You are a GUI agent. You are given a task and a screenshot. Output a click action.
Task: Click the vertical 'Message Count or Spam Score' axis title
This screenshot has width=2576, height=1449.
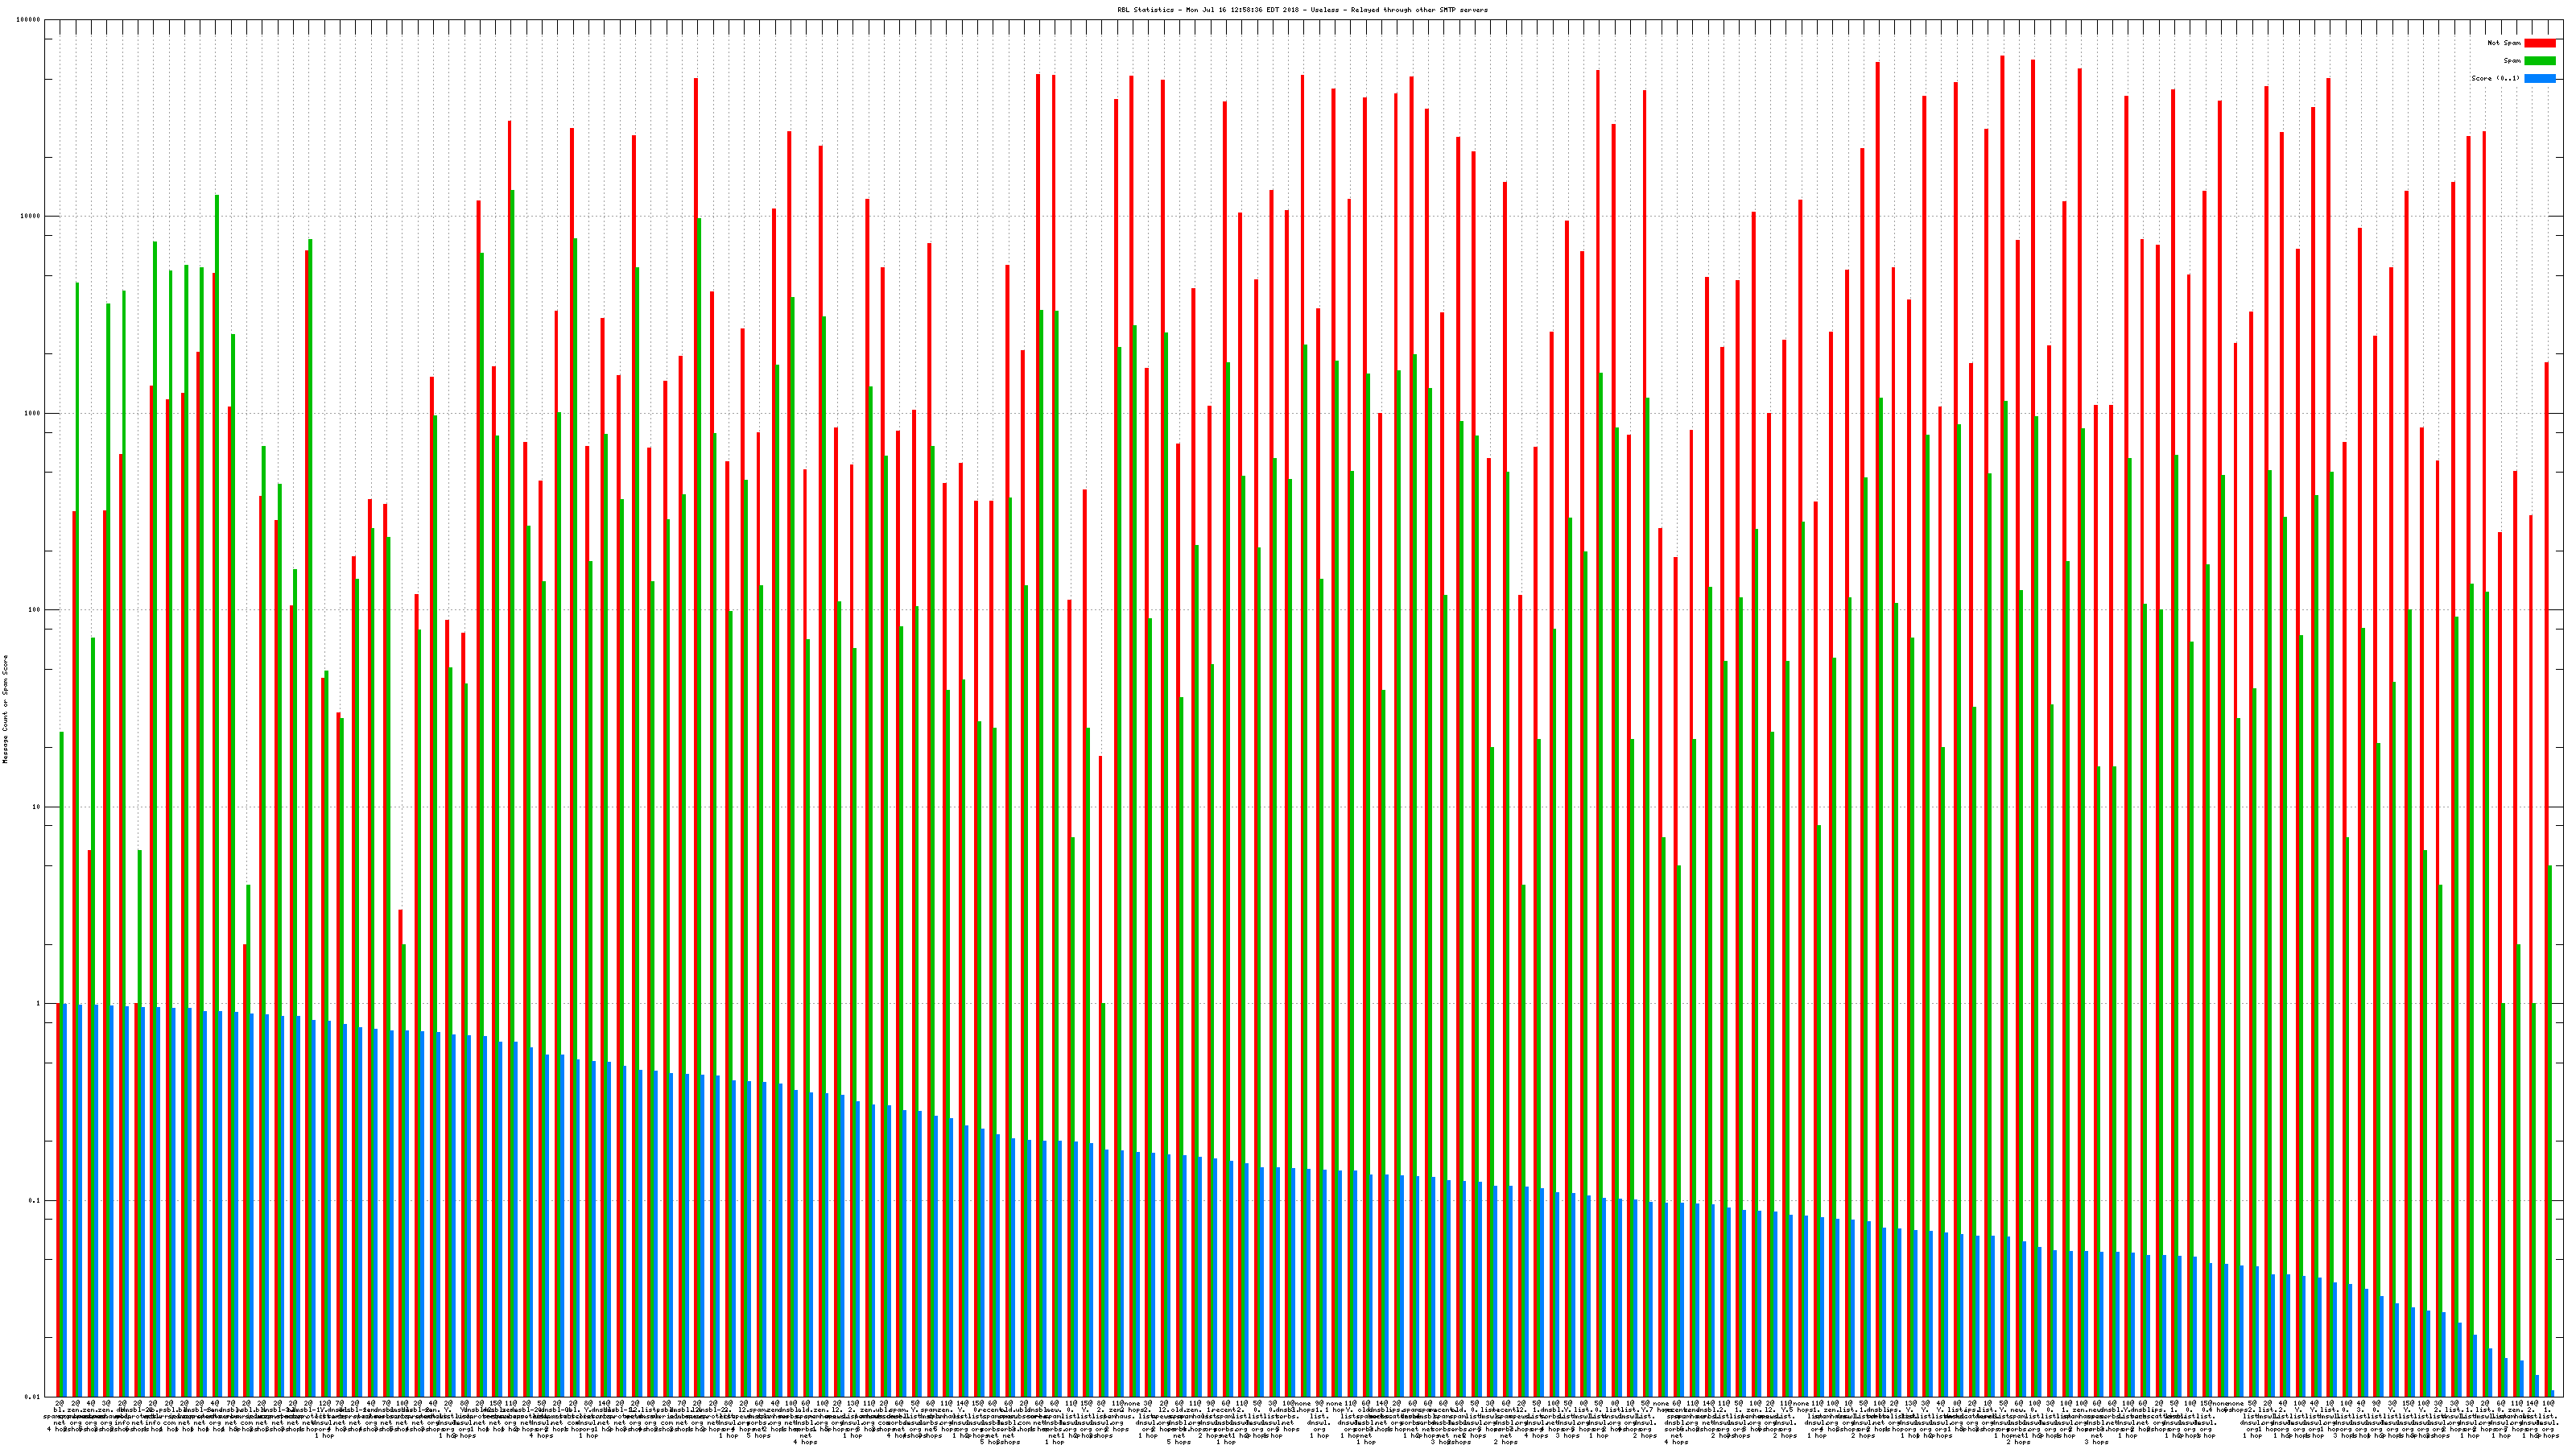pos(5,709)
